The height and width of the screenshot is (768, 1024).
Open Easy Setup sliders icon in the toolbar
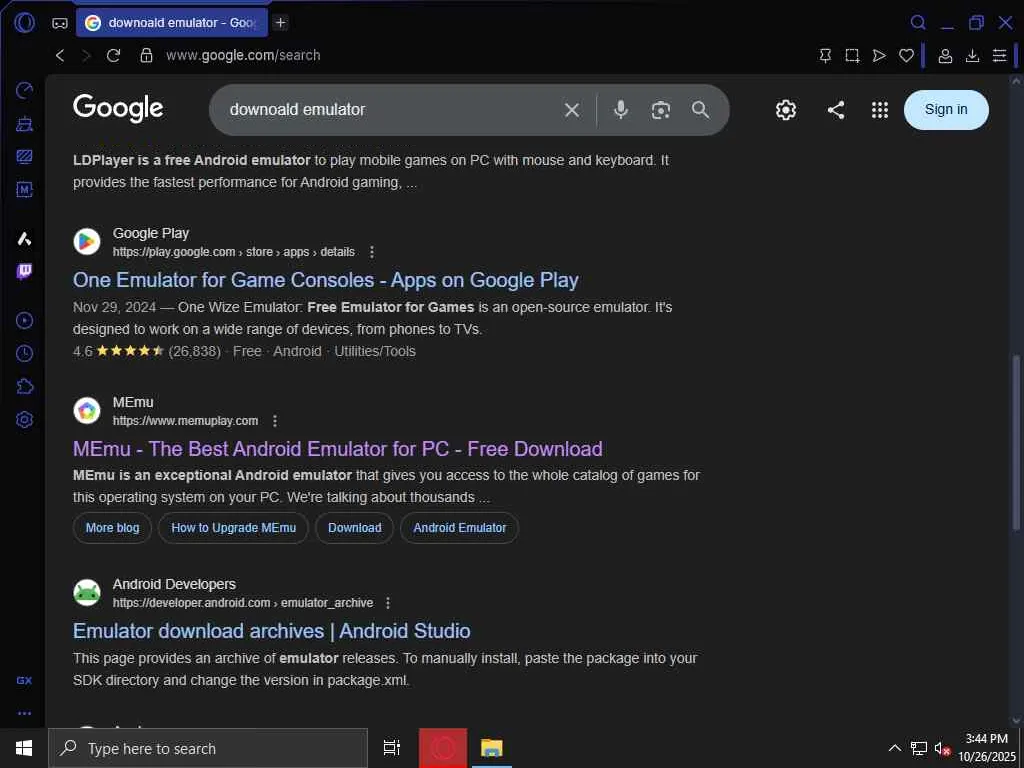[999, 56]
